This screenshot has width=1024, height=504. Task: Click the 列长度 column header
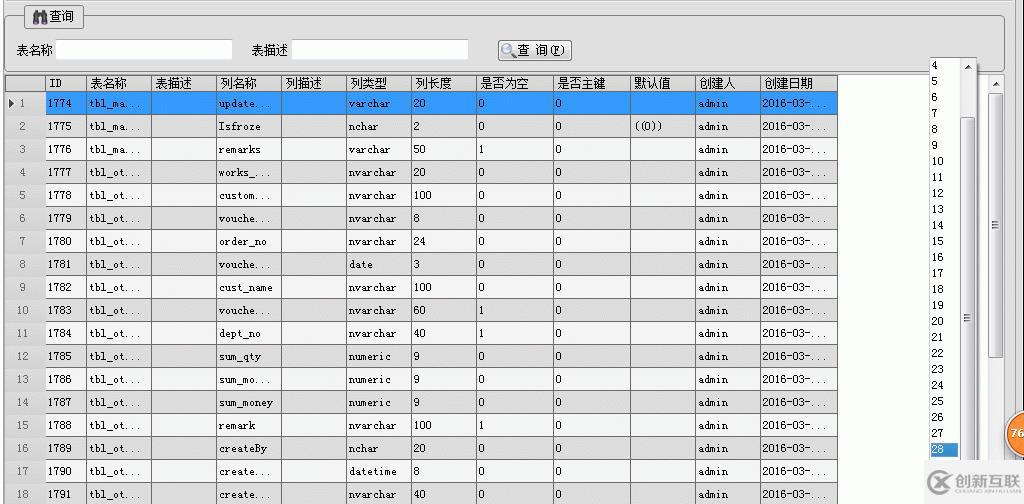coord(443,84)
